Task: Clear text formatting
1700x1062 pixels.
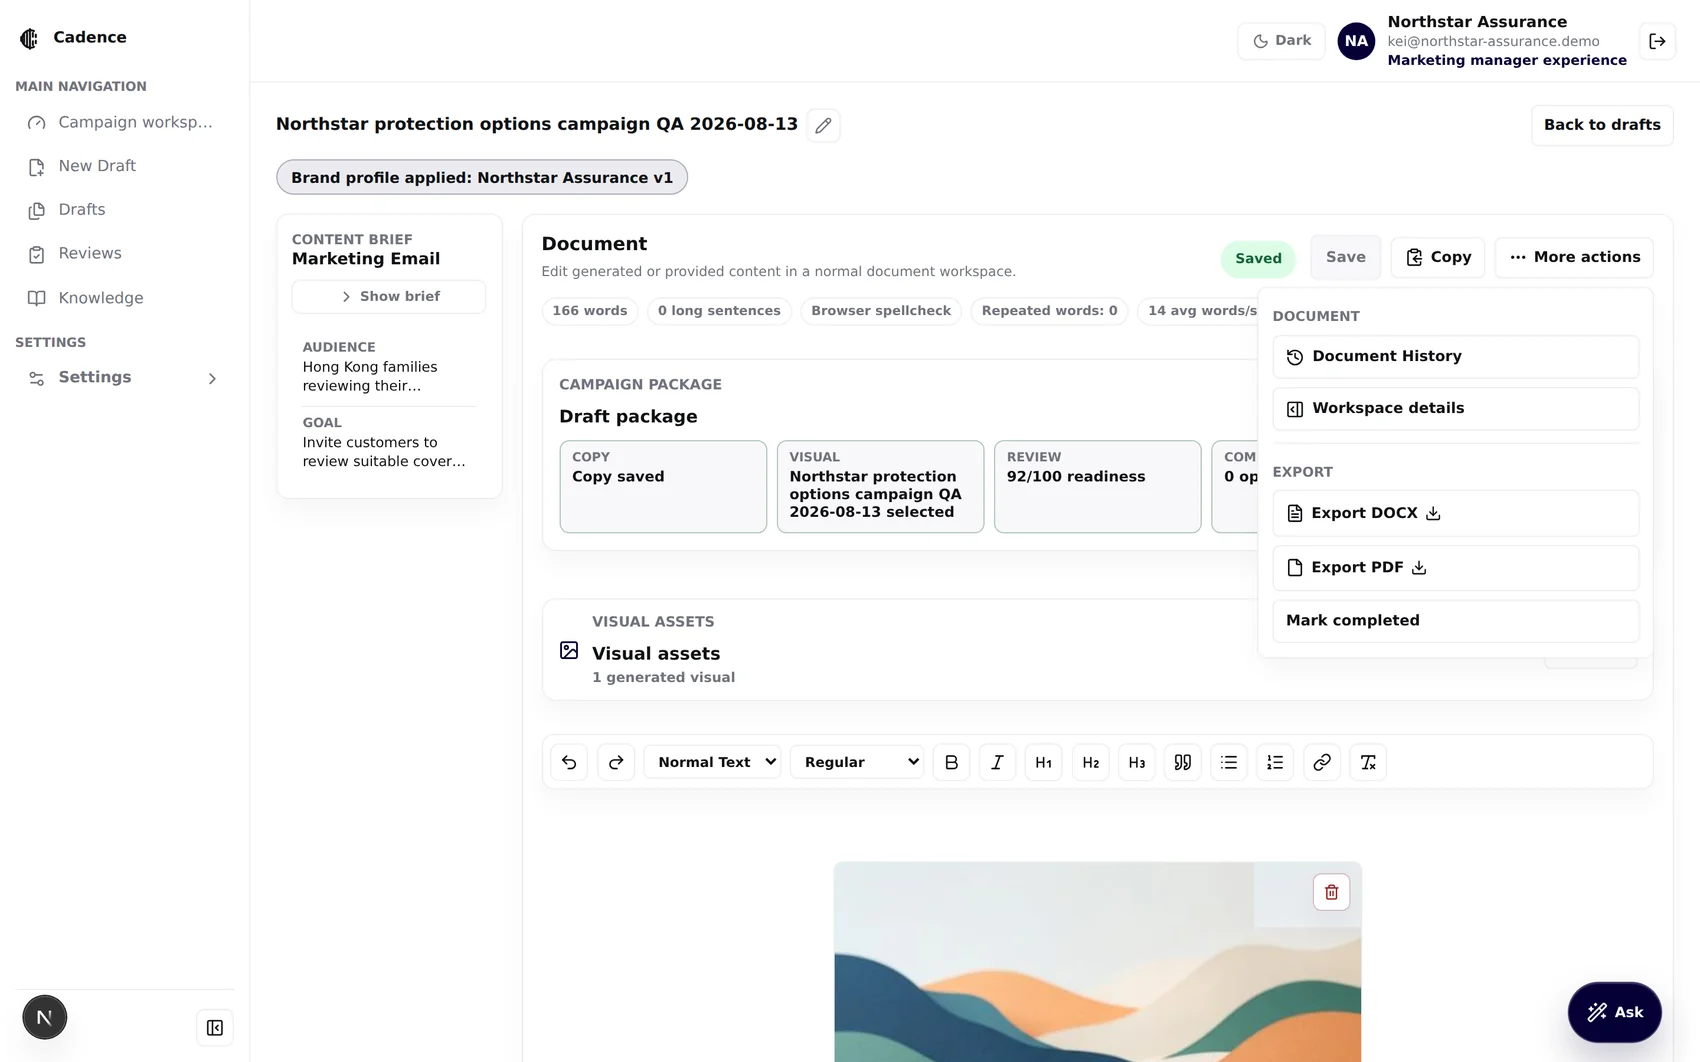Action: [x=1368, y=762]
